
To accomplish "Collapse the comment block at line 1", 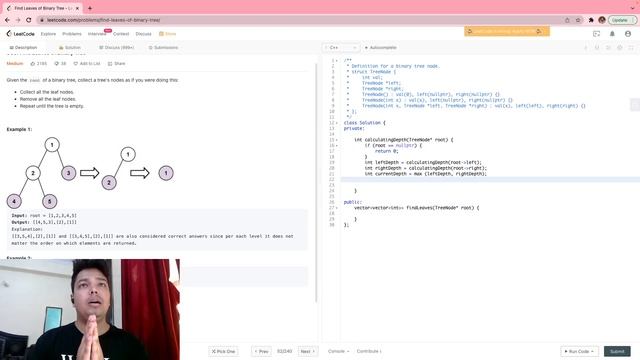I will click(337, 60).
